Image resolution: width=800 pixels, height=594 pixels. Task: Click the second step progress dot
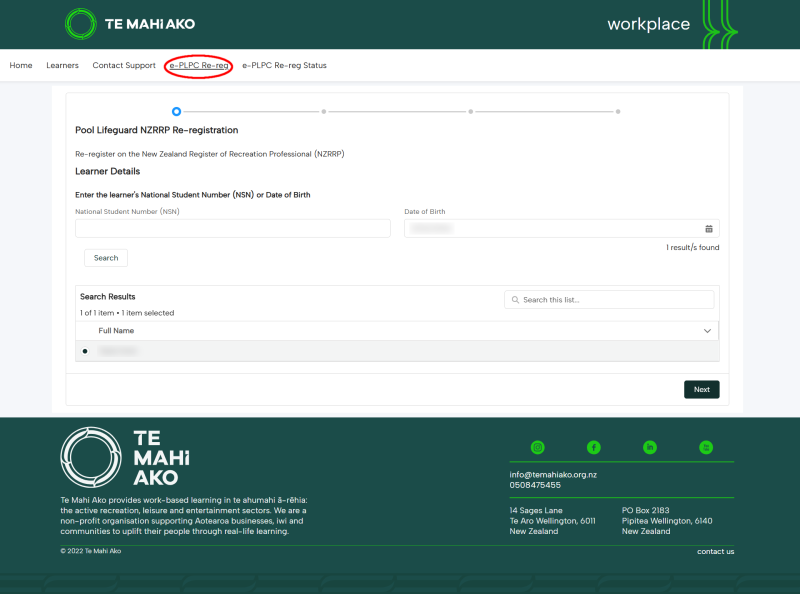323,111
